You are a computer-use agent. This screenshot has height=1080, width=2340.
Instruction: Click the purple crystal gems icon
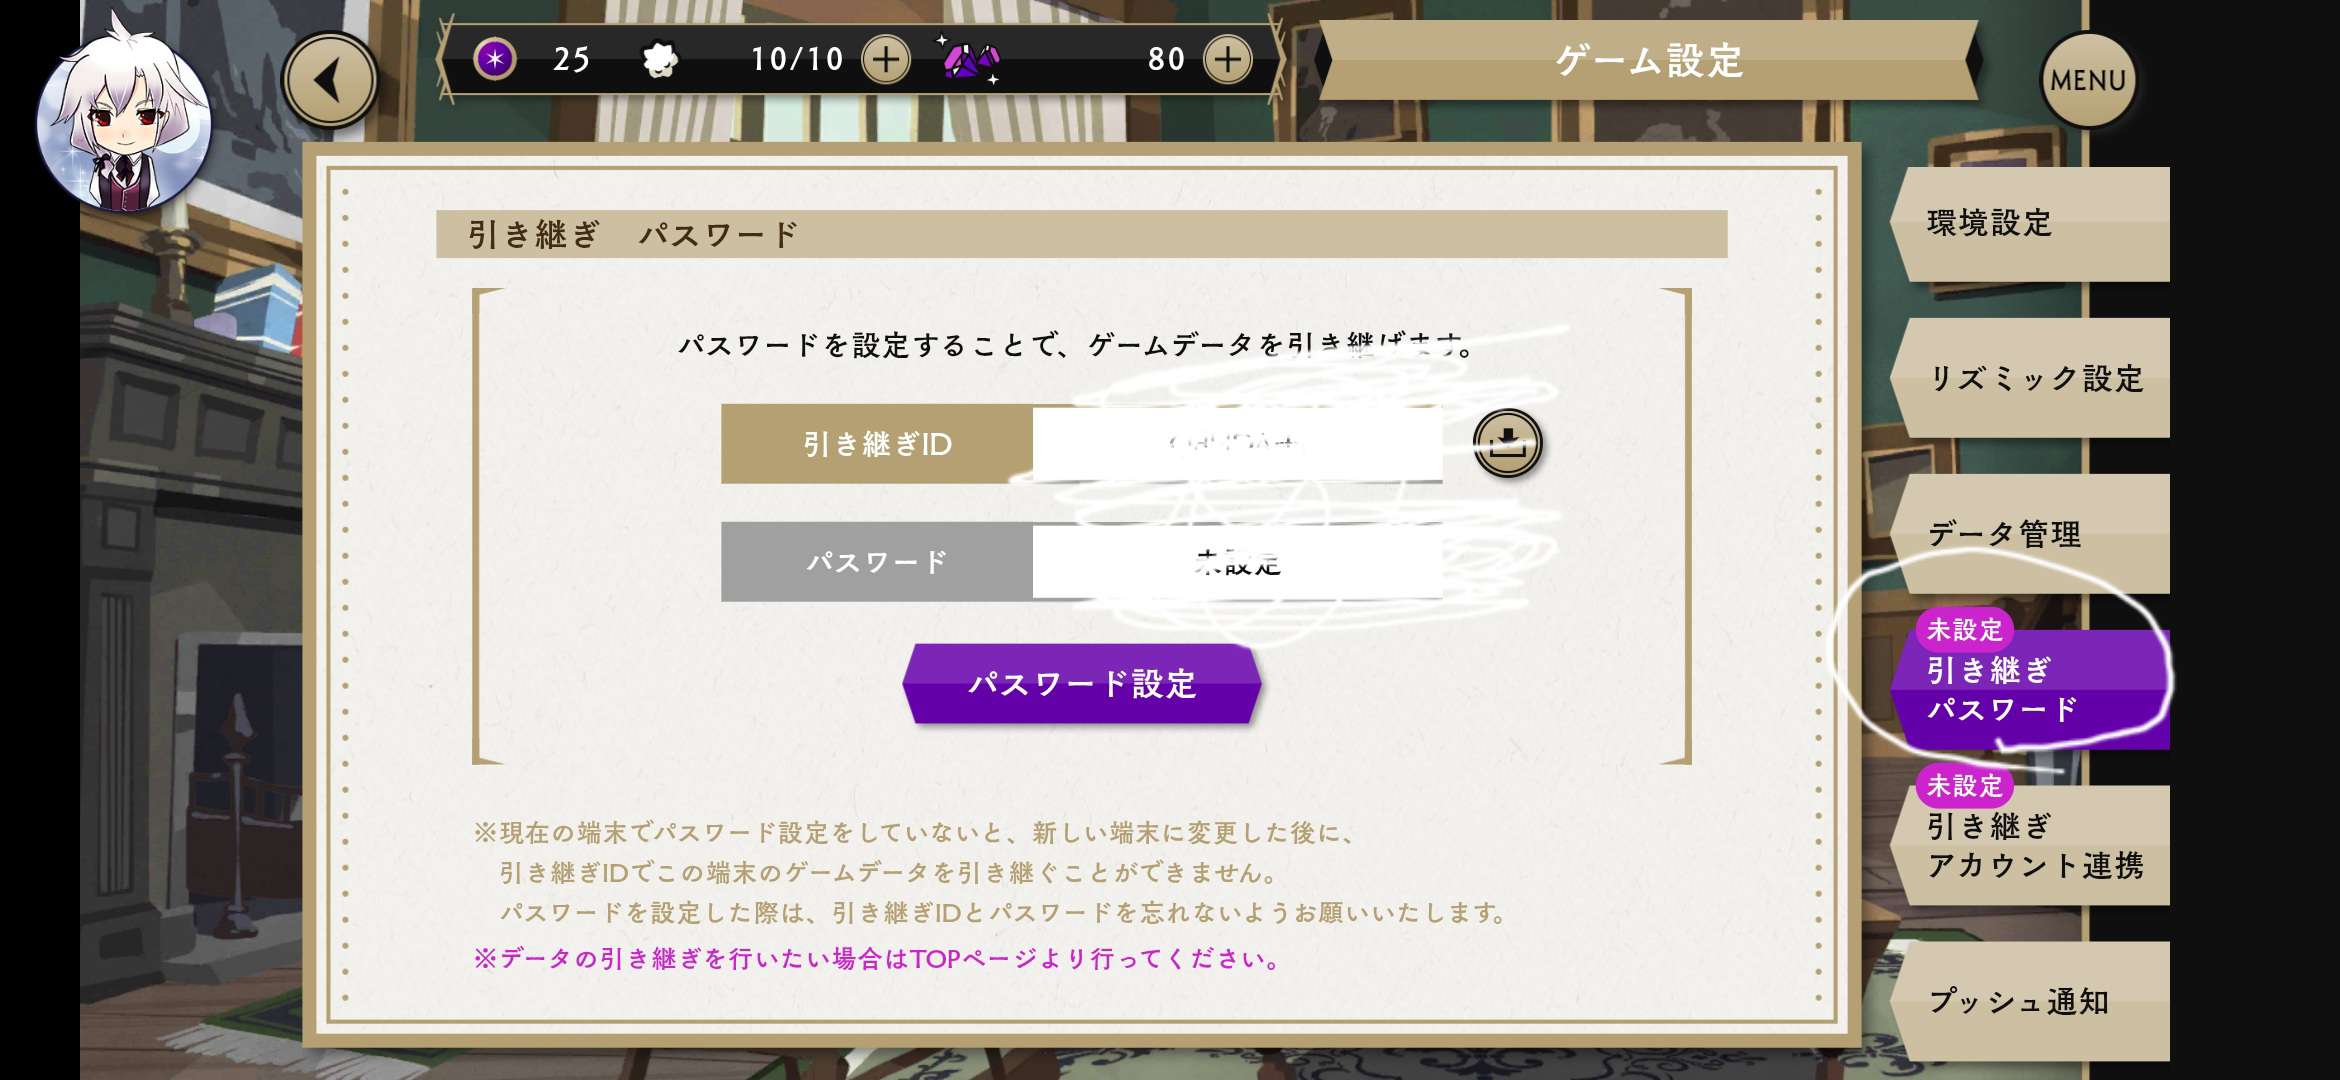coord(969,60)
